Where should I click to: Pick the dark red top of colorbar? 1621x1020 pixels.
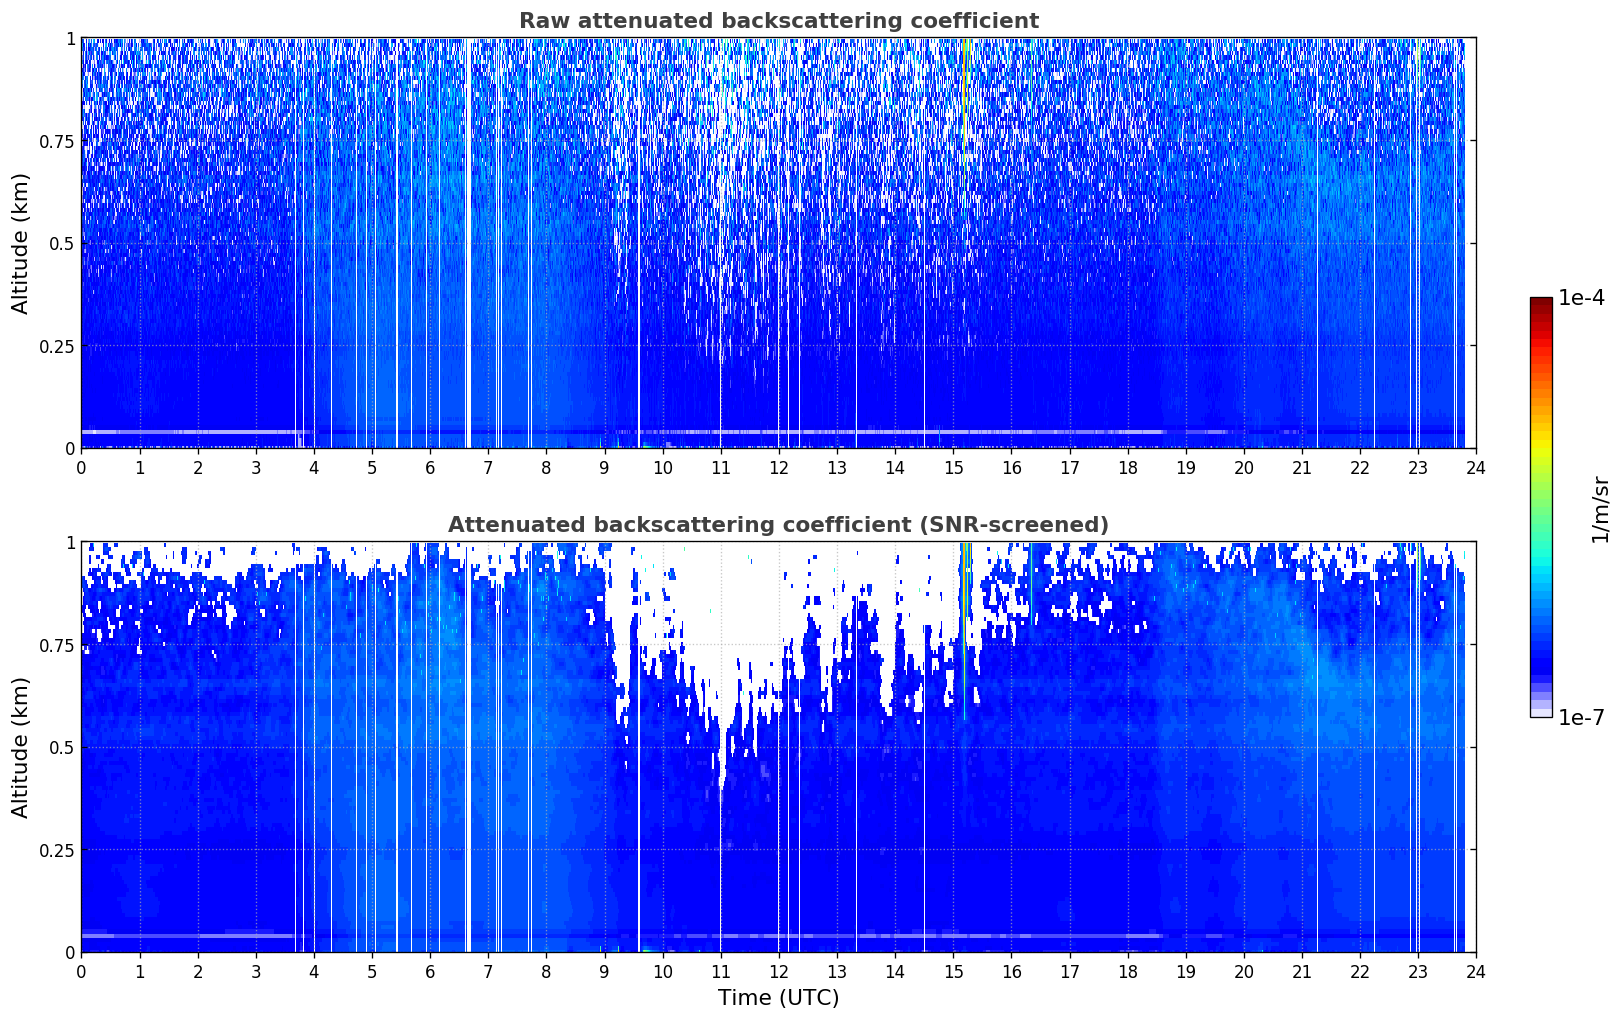1541,305
